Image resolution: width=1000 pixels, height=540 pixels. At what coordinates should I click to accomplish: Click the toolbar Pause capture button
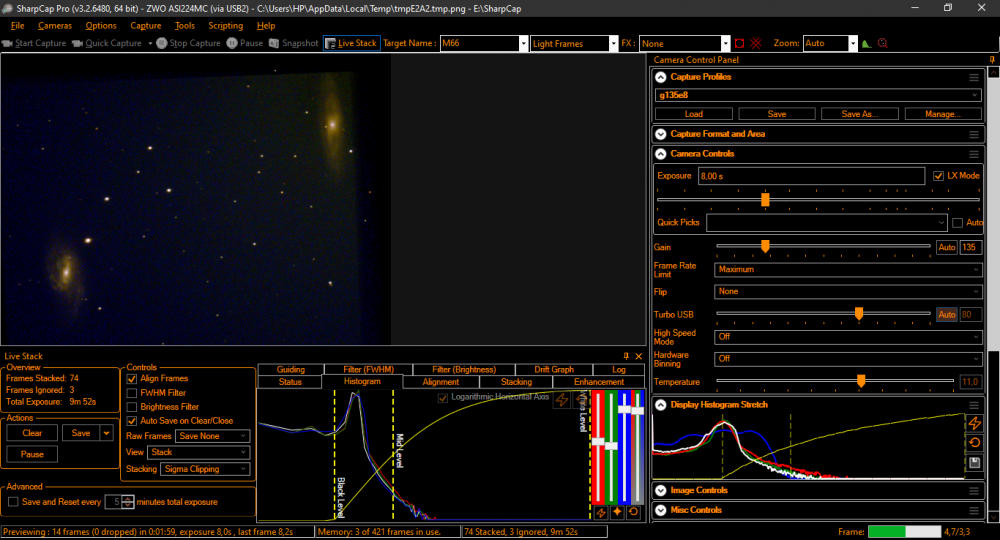click(245, 43)
